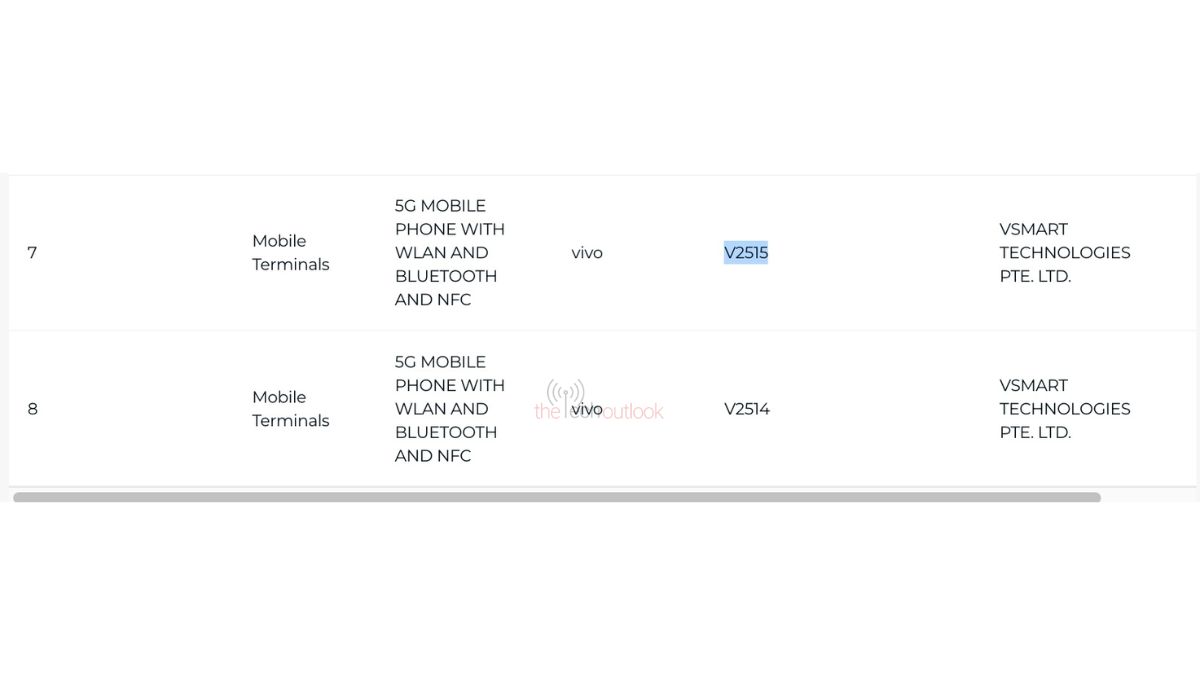Click the vivo brand name in row 7
This screenshot has height=675, width=1200.
click(x=587, y=252)
